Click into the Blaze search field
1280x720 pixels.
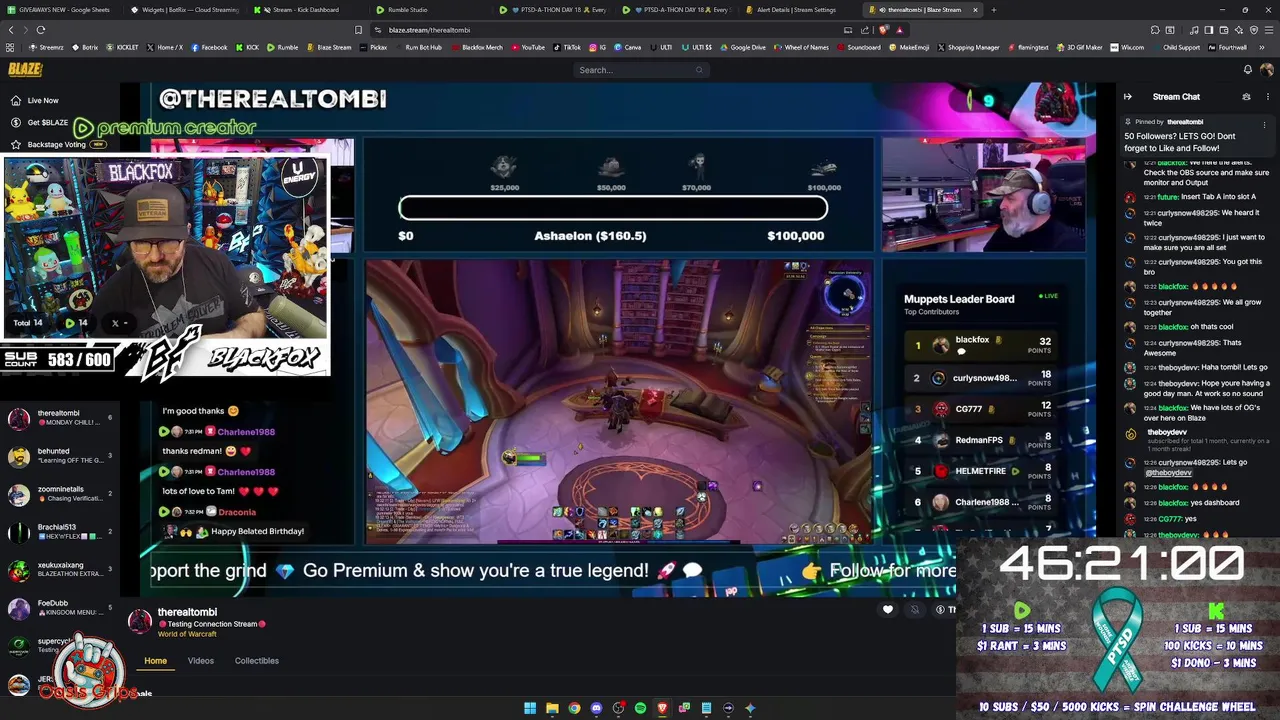(640, 70)
